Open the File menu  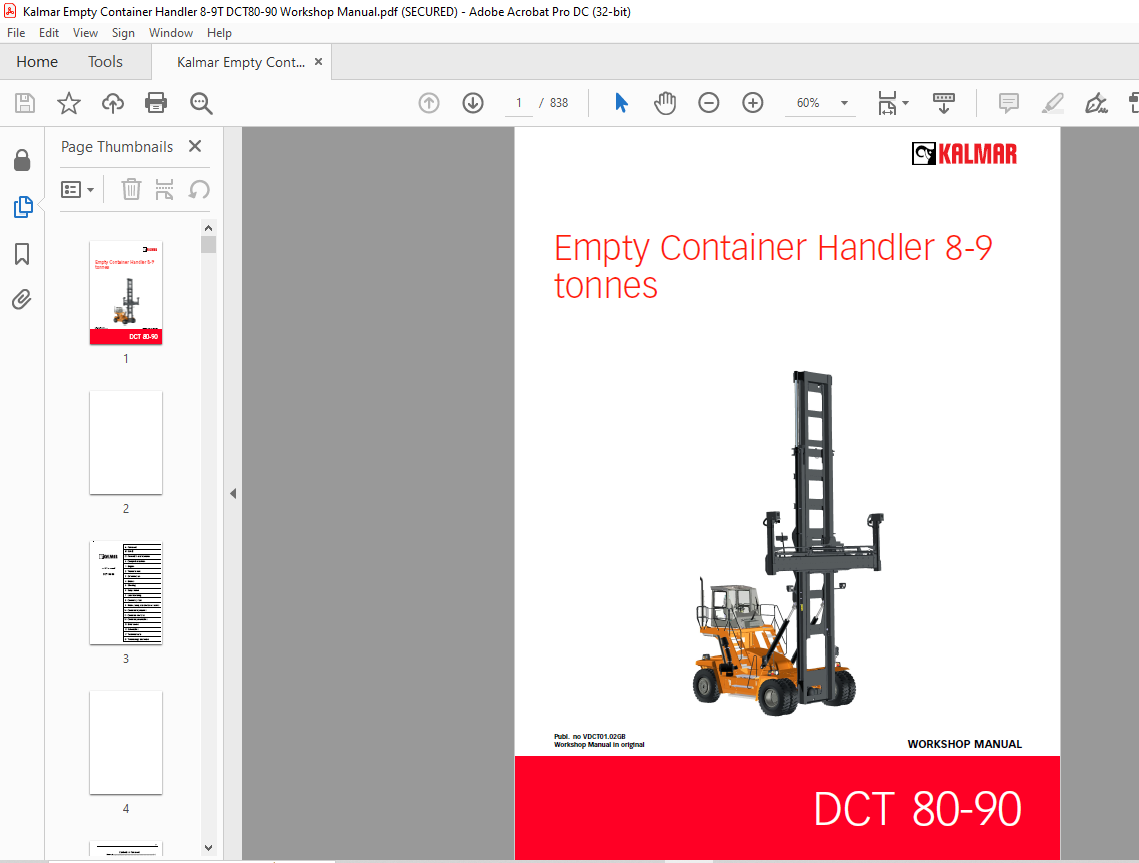[16, 33]
